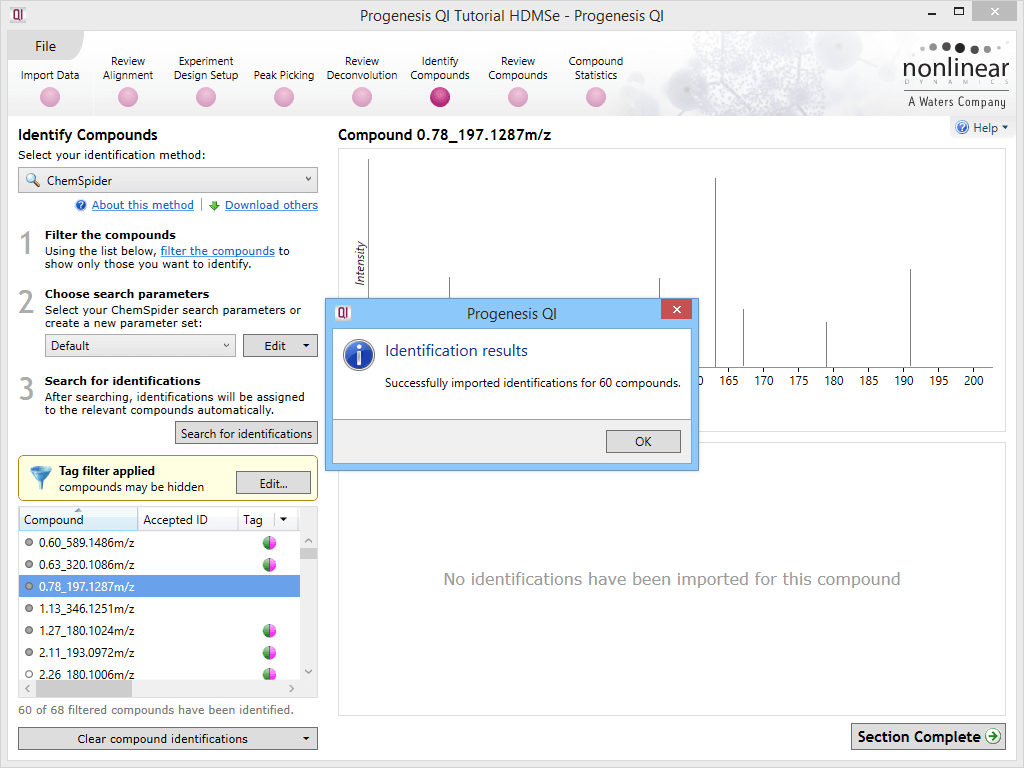
Task: Click OK in the Identification results dialog
Action: [643, 441]
